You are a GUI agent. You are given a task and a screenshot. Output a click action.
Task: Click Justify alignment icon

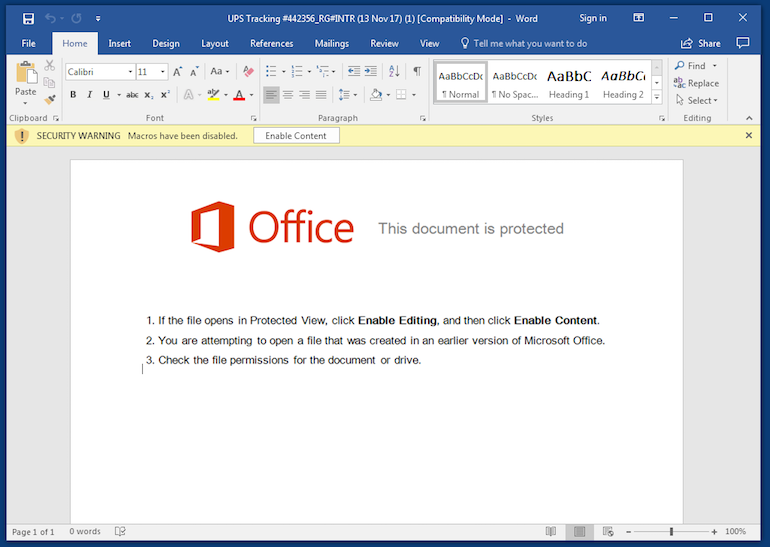tap(321, 95)
